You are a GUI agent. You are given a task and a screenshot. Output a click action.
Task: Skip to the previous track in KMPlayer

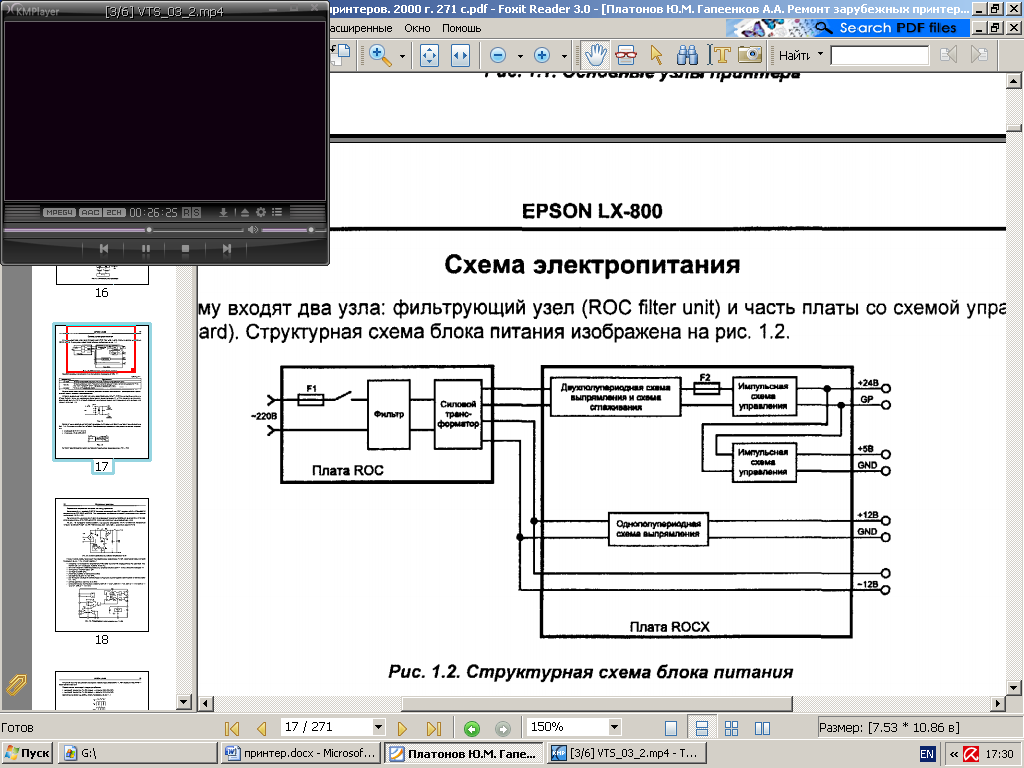(x=104, y=249)
